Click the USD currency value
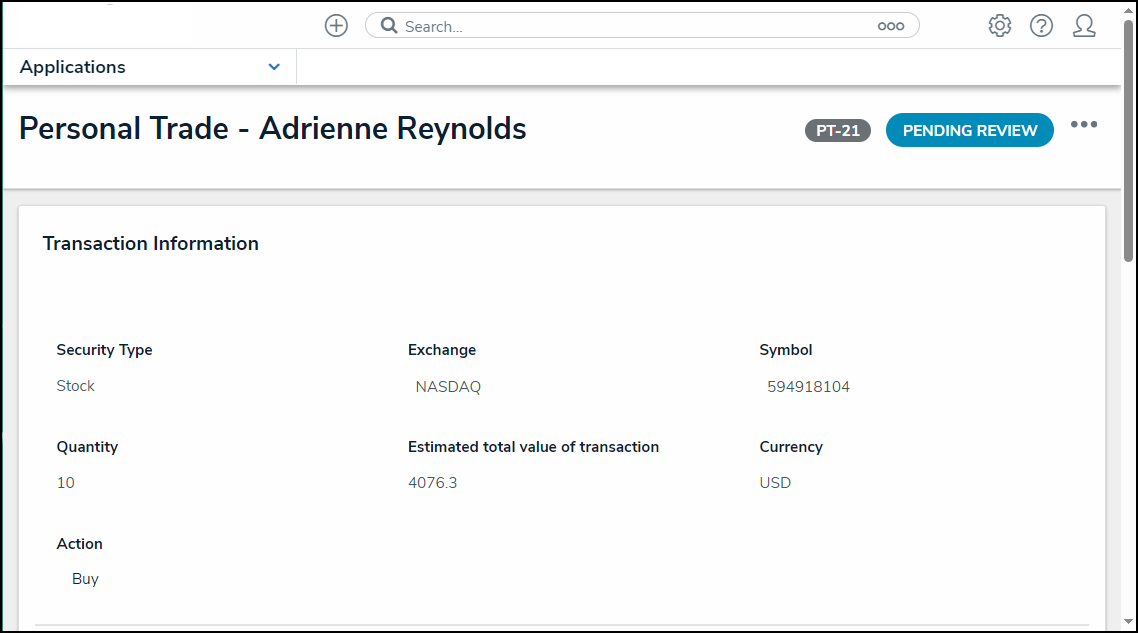 [774, 482]
